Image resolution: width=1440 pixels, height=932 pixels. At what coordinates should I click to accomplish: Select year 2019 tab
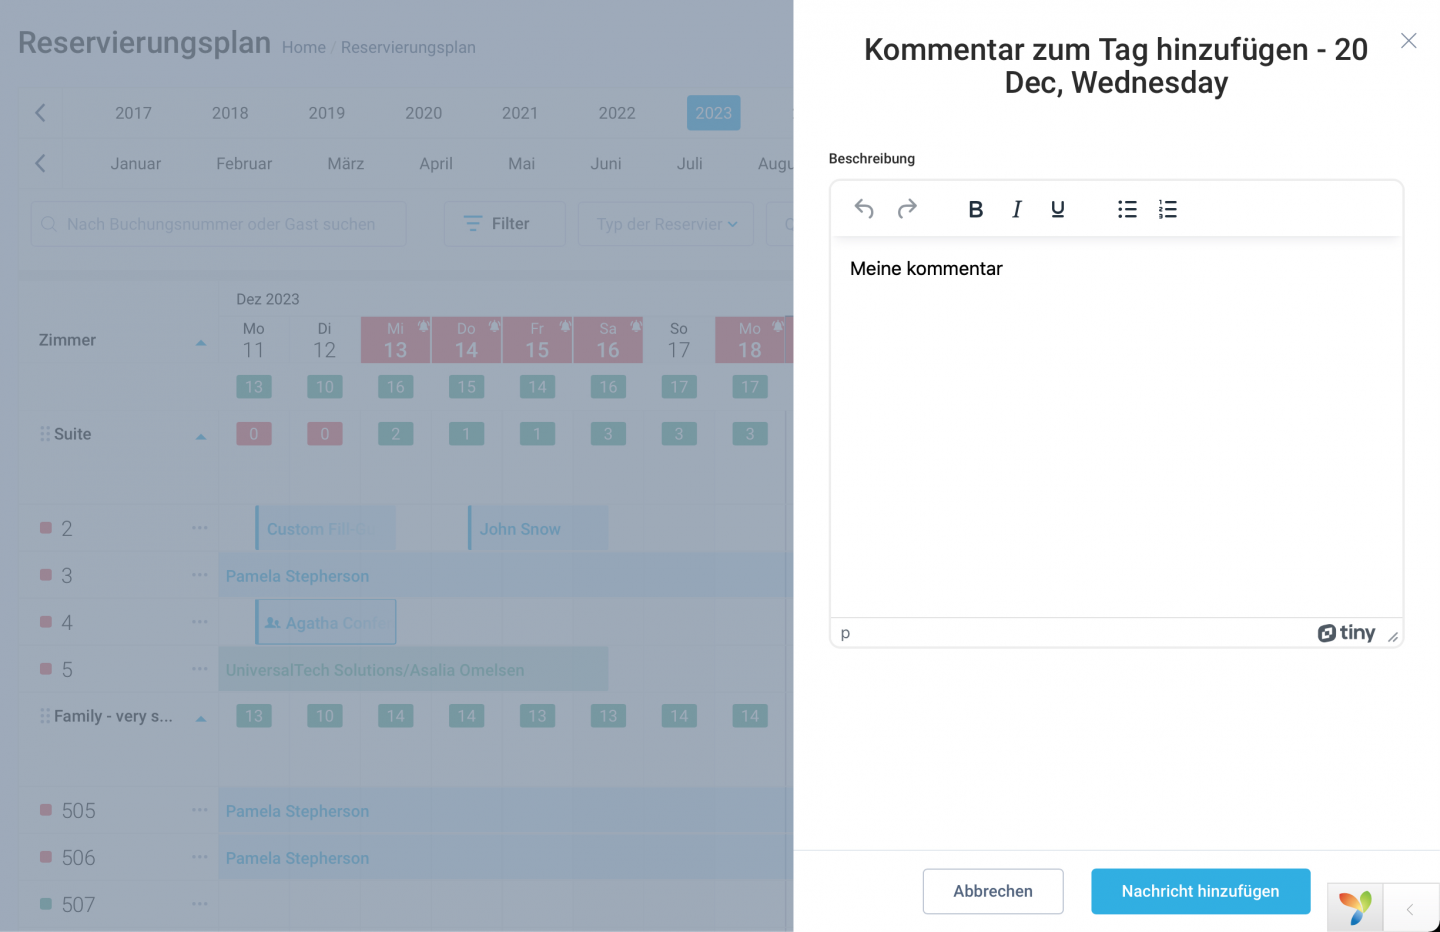pos(327,113)
